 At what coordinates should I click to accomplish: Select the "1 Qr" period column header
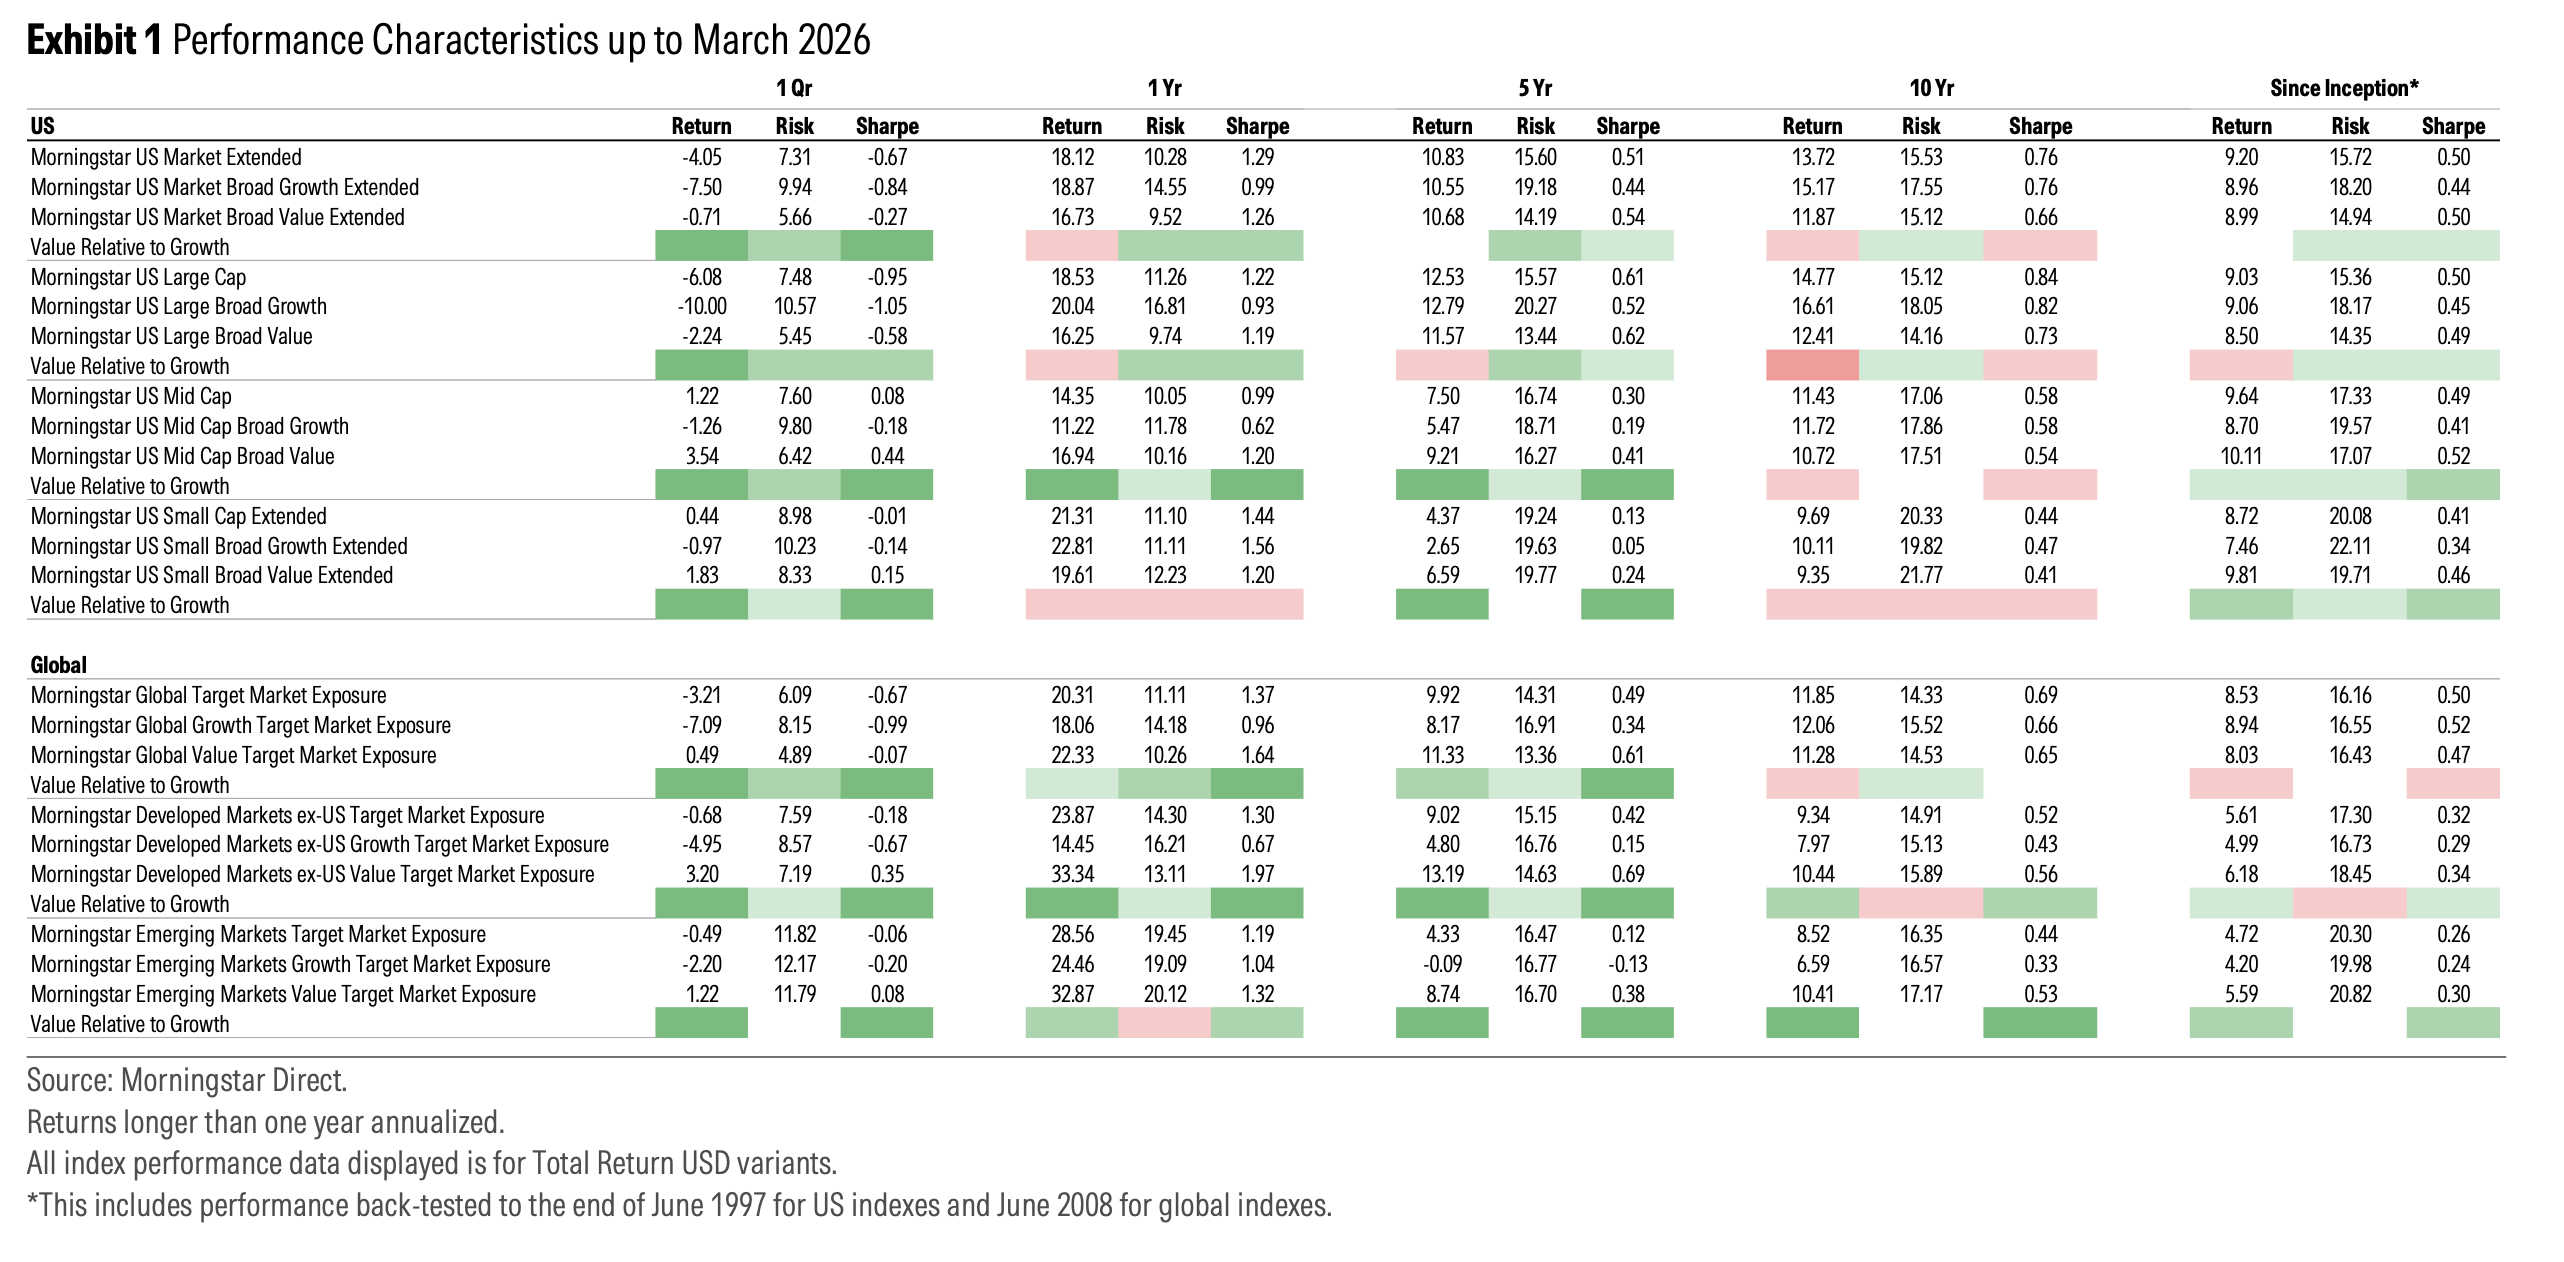[794, 88]
